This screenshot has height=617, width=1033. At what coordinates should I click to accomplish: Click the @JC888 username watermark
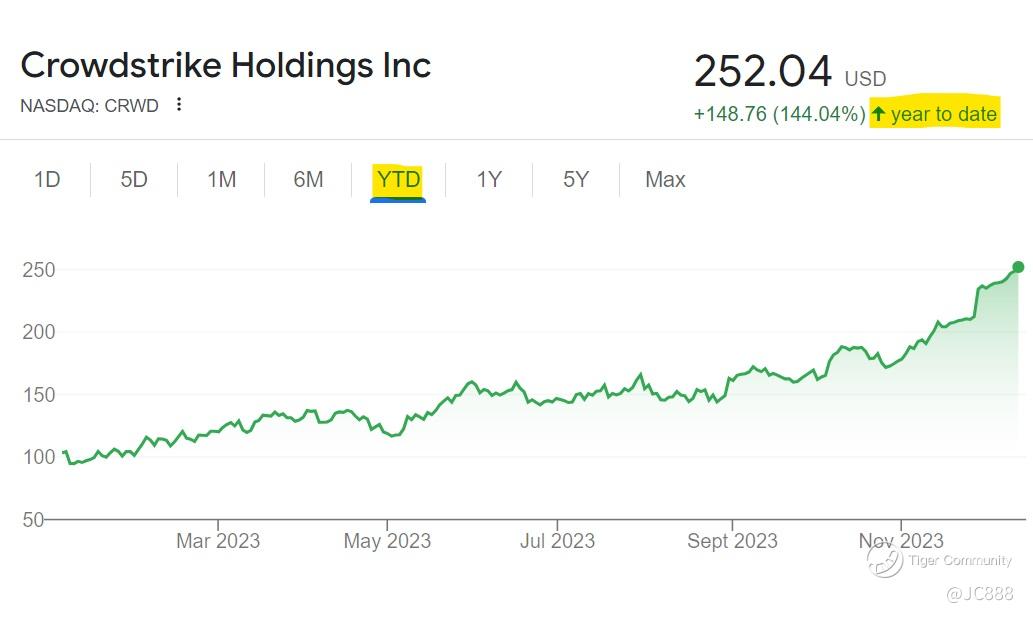tap(980, 594)
